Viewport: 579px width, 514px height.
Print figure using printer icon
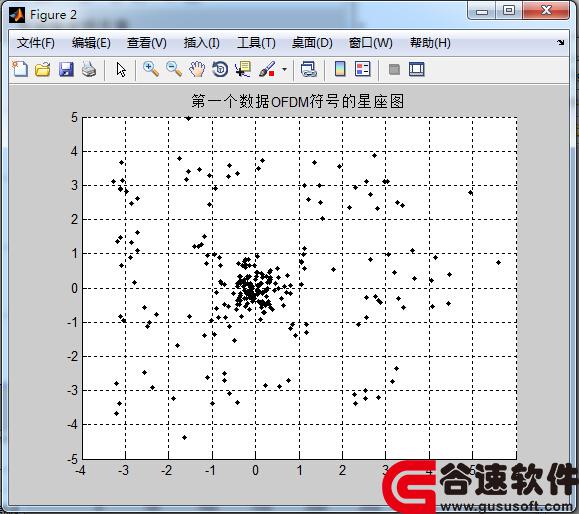click(89, 69)
